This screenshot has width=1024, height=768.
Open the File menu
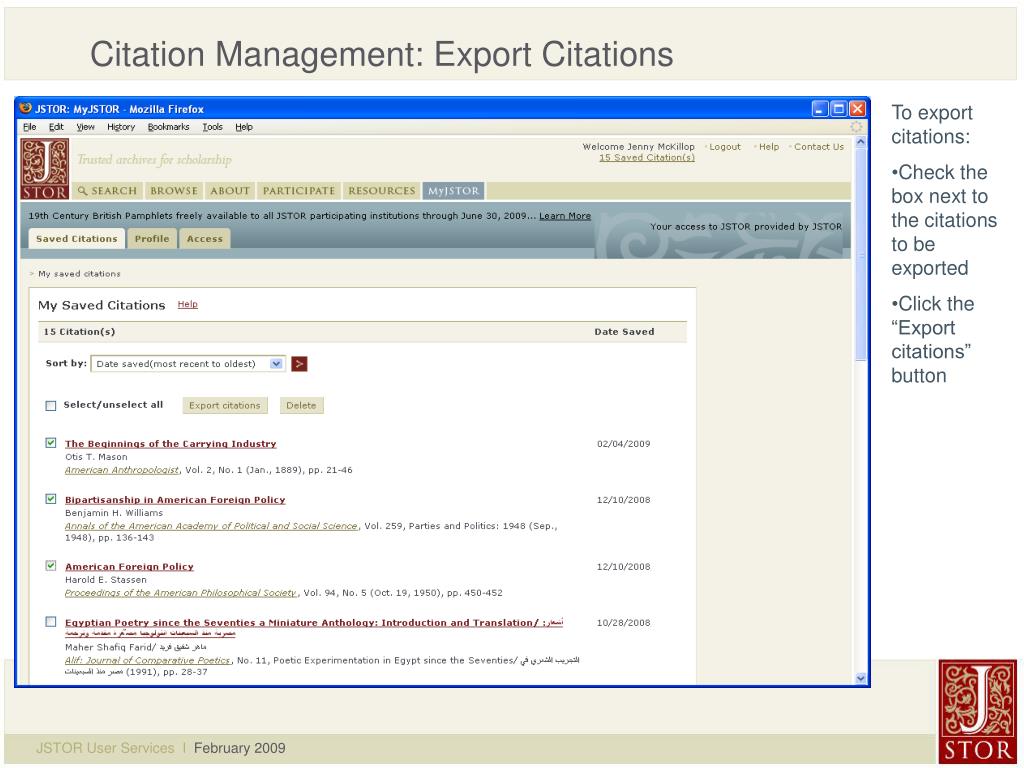tap(30, 127)
